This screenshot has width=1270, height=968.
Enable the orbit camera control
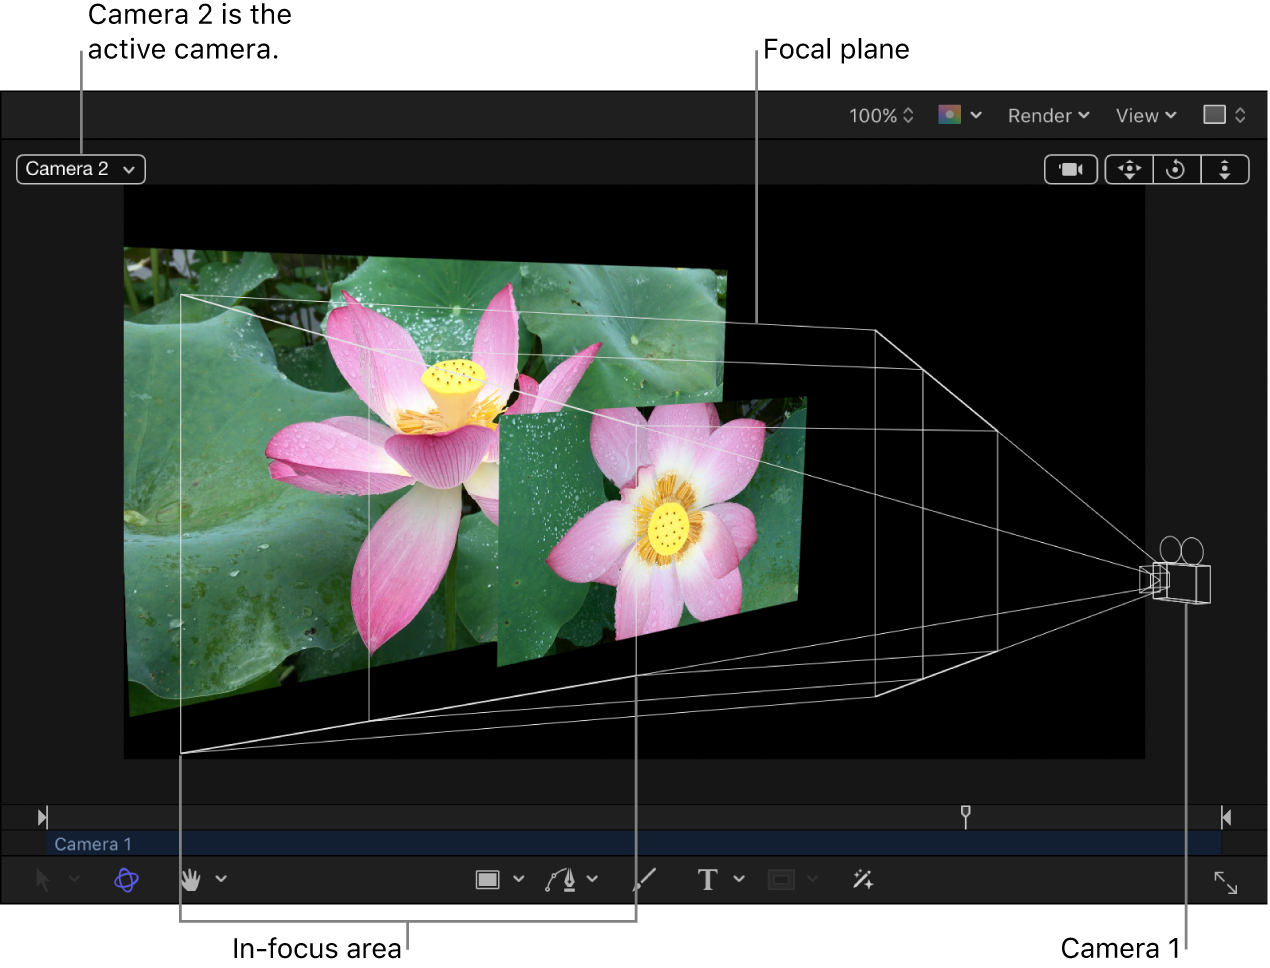point(1176,169)
